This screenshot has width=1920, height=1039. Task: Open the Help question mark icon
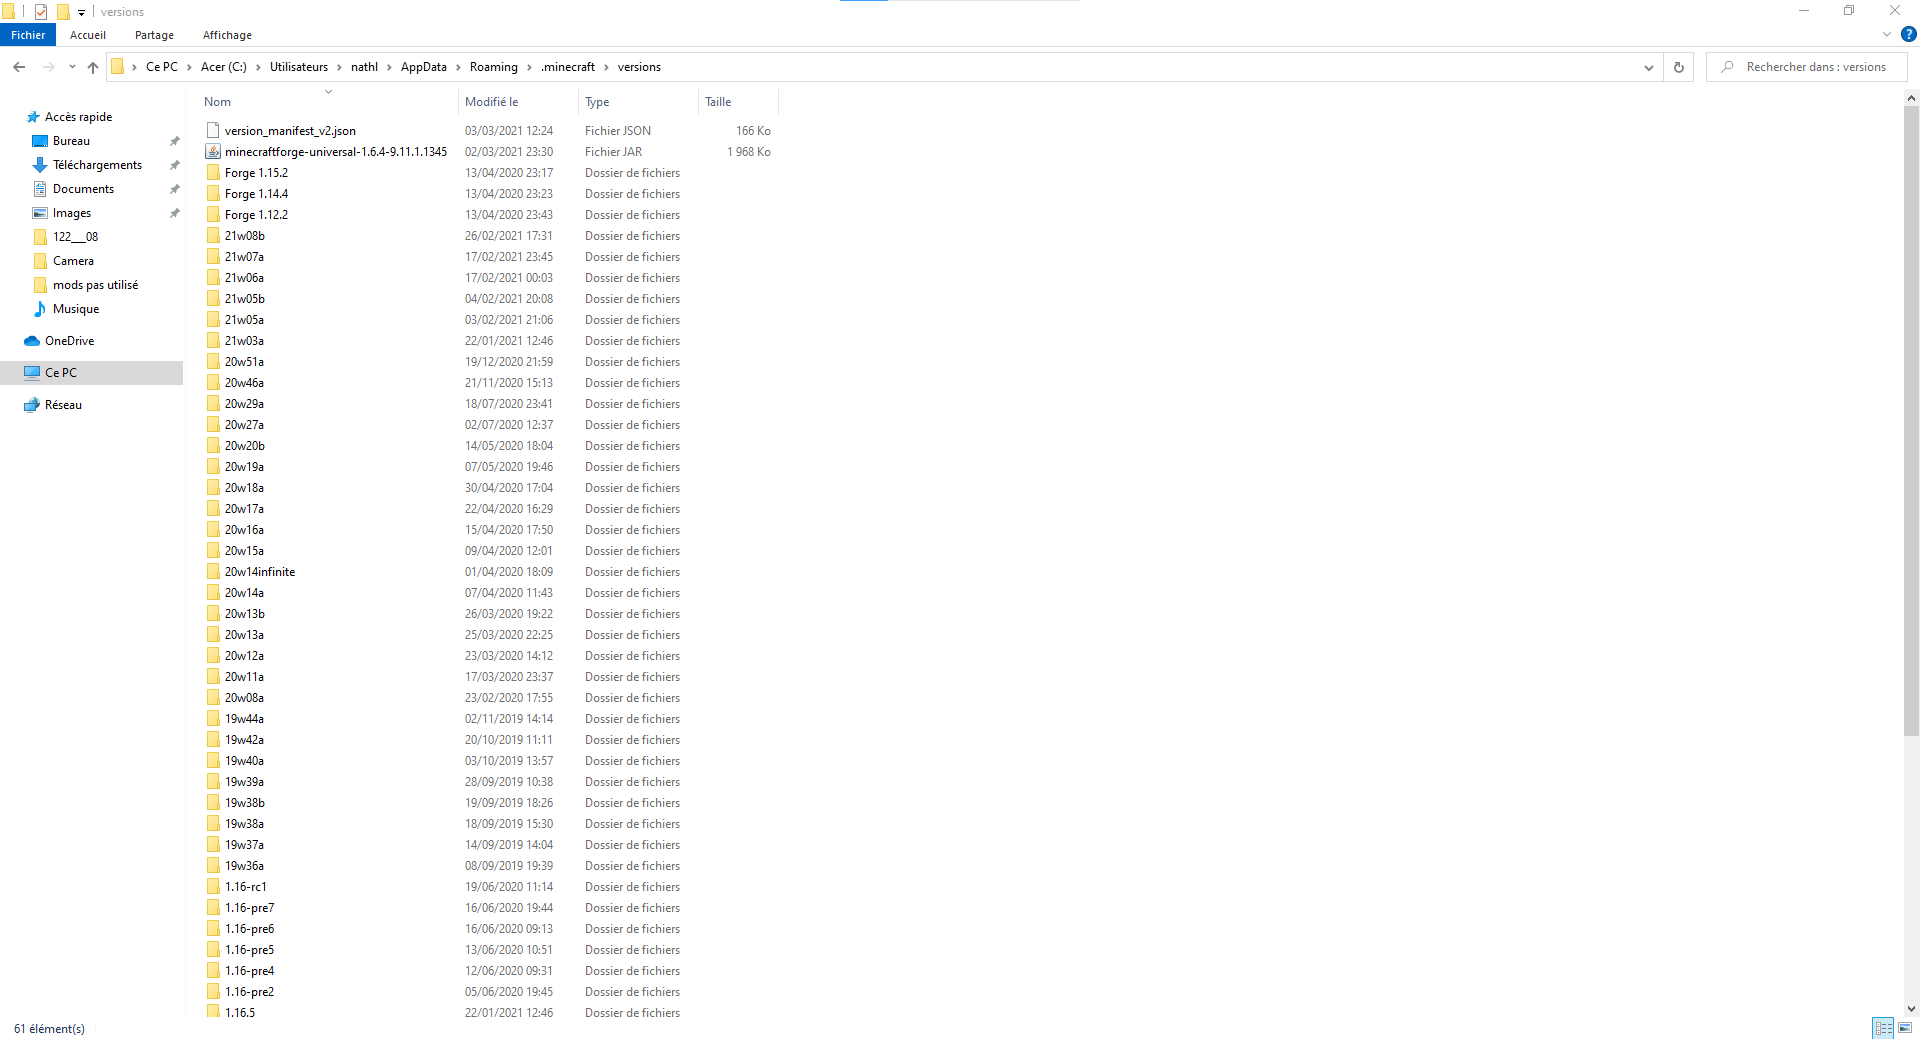tap(1908, 34)
